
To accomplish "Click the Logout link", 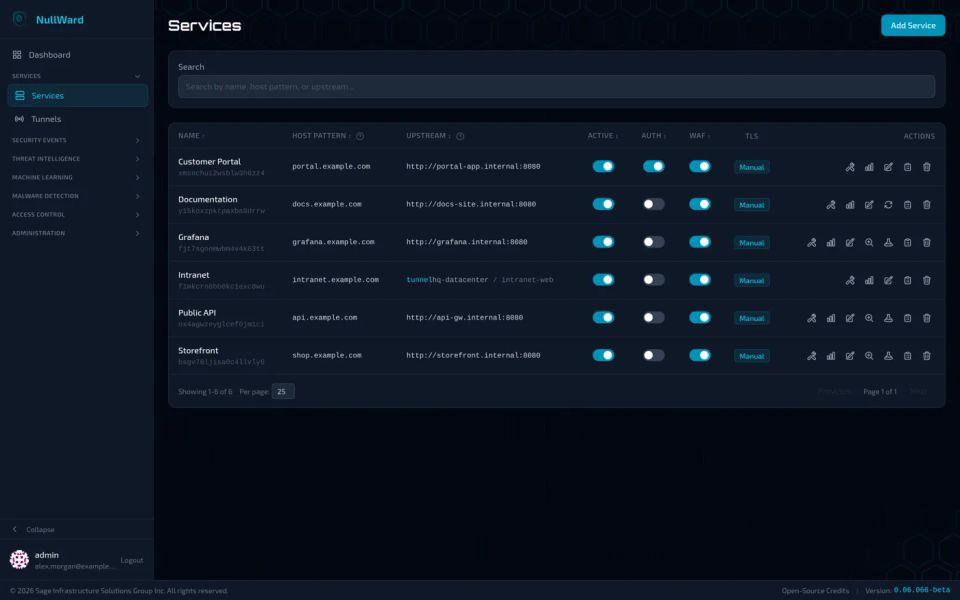I will tap(132, 560).
